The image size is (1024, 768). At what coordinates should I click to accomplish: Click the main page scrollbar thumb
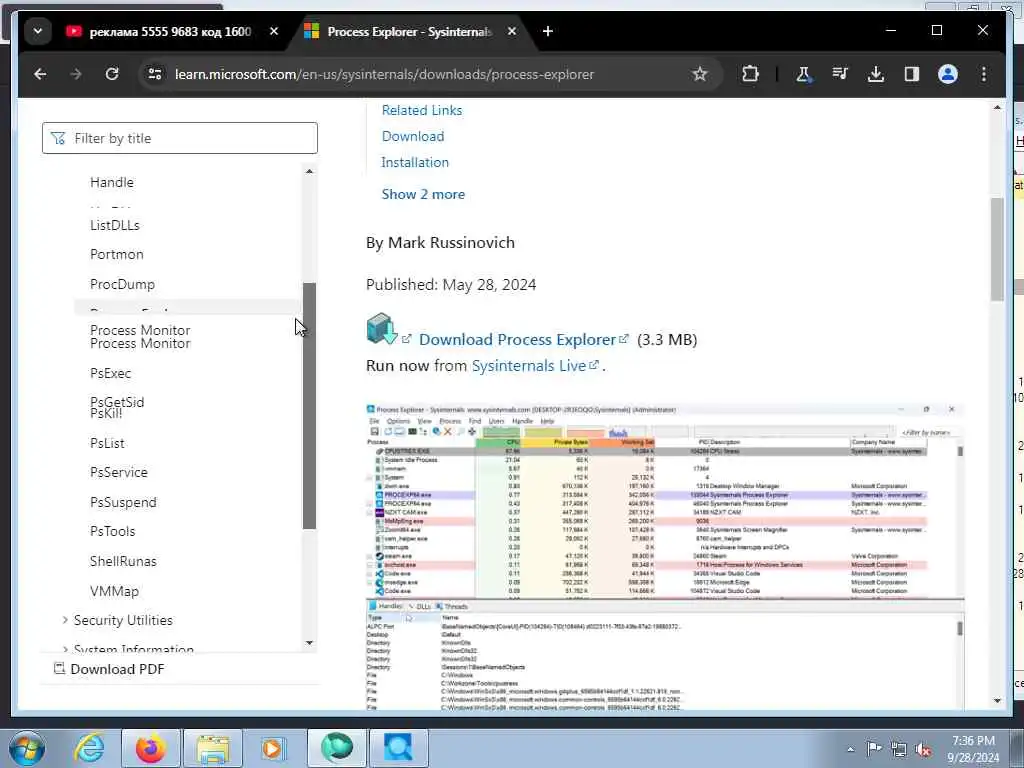997,249
